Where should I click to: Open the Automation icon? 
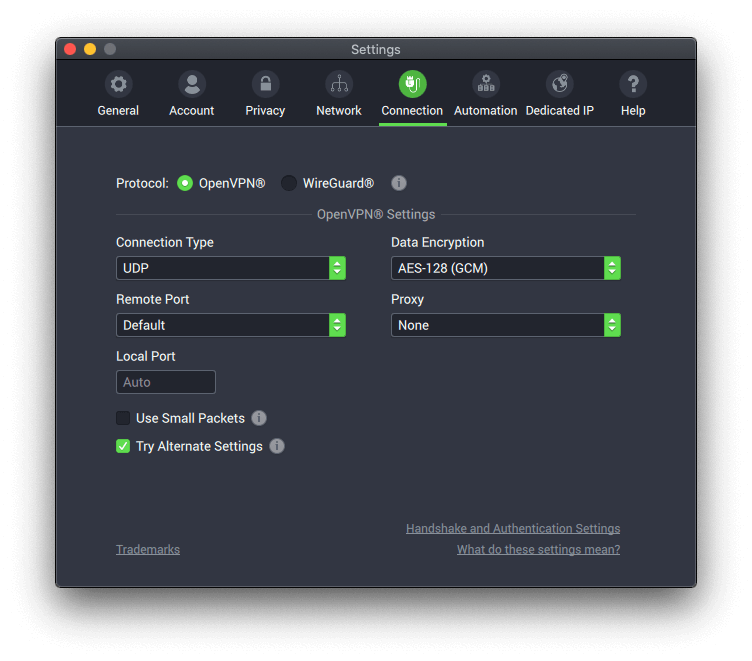tap(486, 84)
